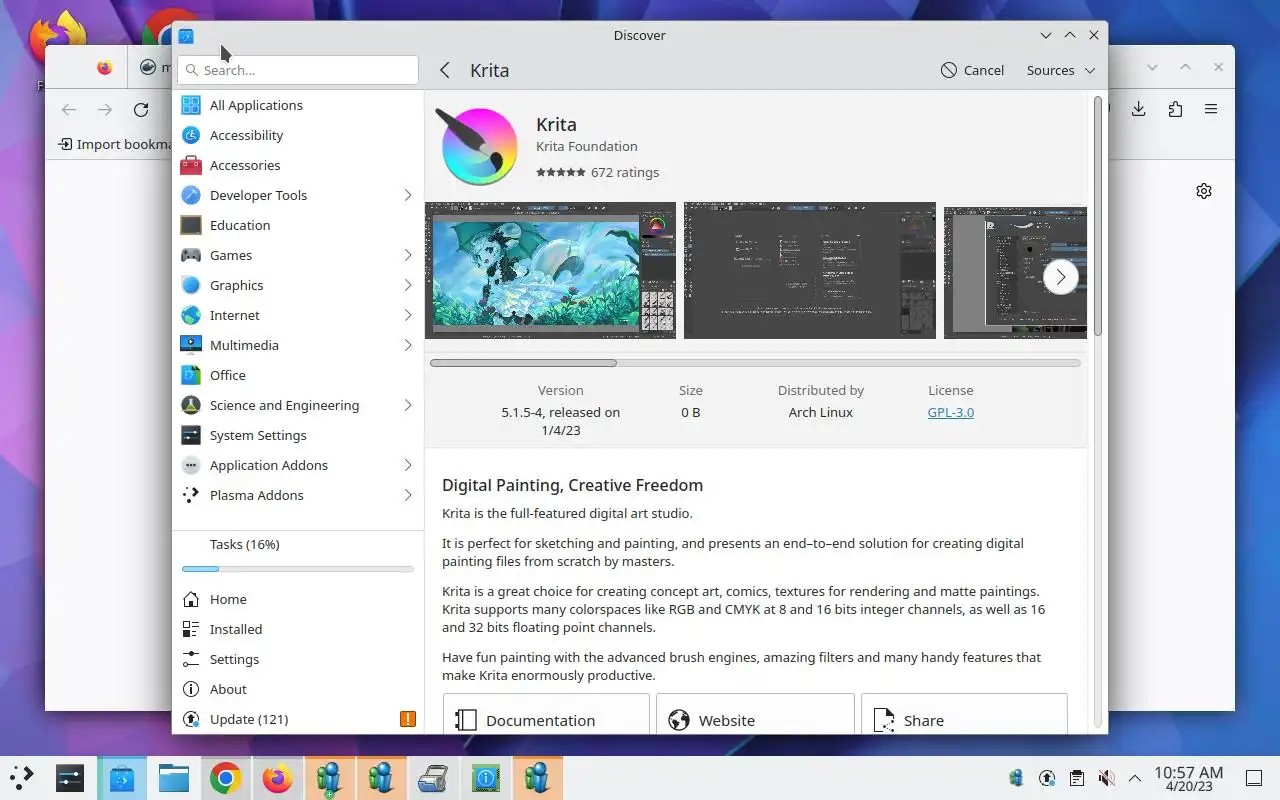Click the muted volume tray icon
1280x800 pixels.
coord(1106,778)
